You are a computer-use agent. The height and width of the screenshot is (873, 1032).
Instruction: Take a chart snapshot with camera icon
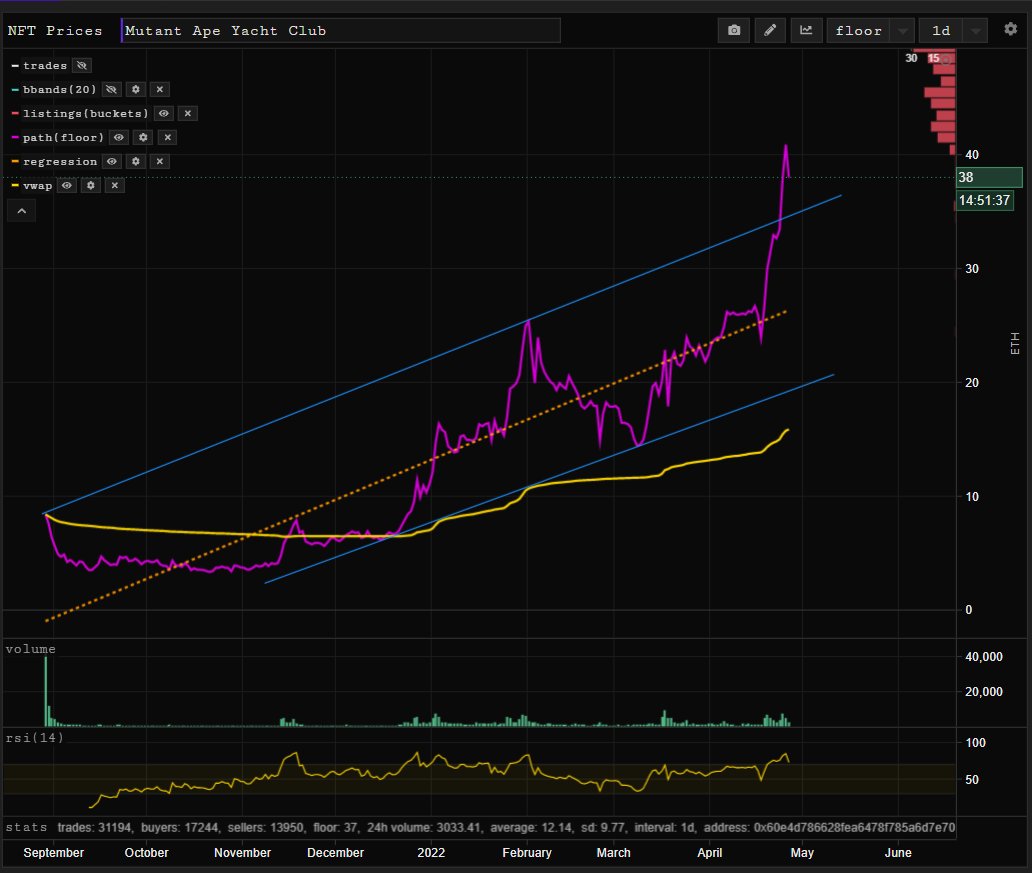pyautogui.click(x=734, y=30)
